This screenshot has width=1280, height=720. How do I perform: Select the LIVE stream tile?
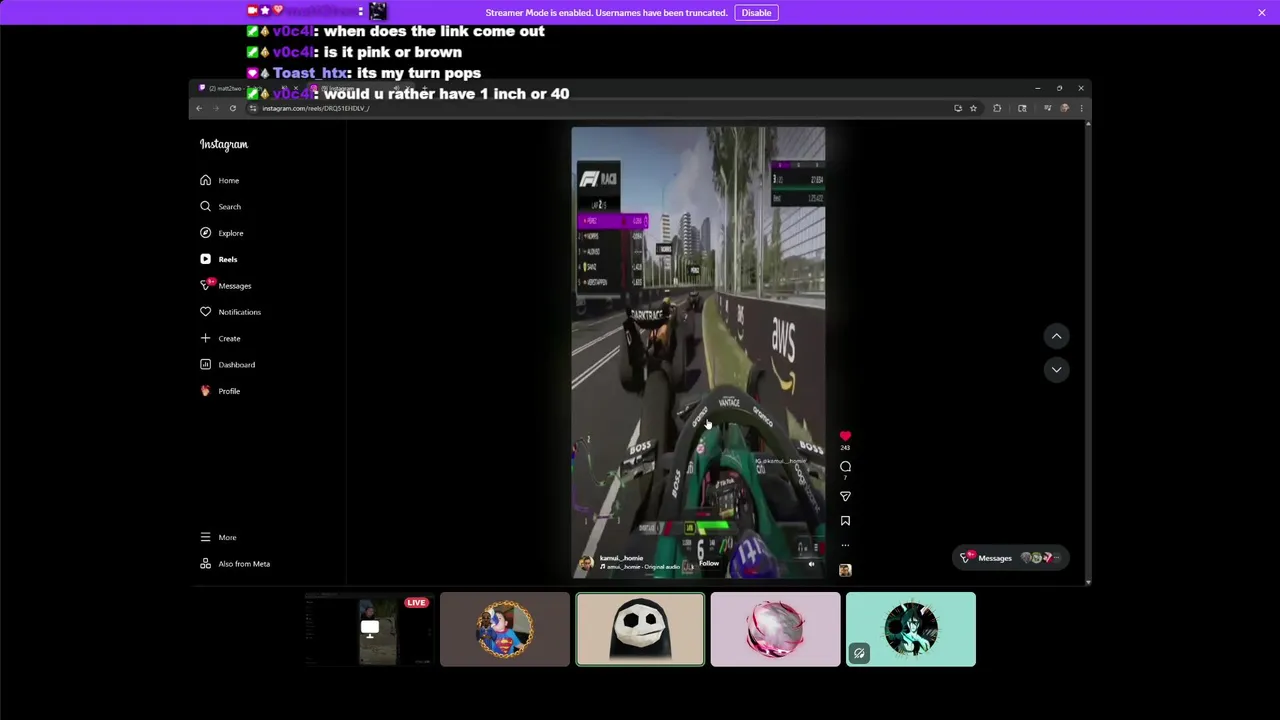point(369,629)
